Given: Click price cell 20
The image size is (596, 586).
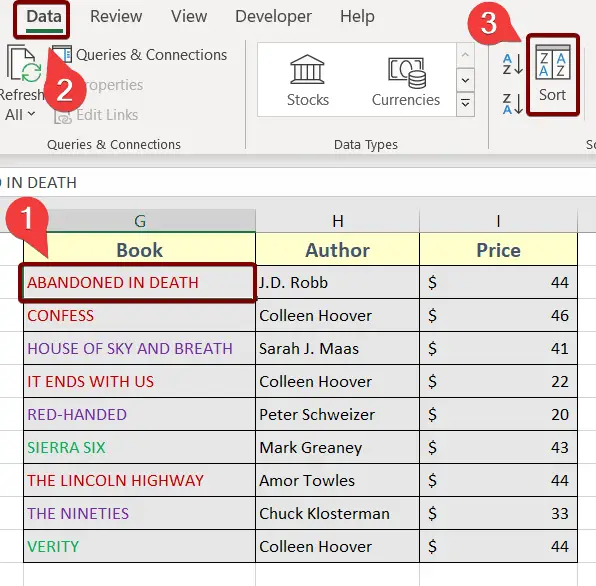Looking at the screenshot, I should click(498, 414).
